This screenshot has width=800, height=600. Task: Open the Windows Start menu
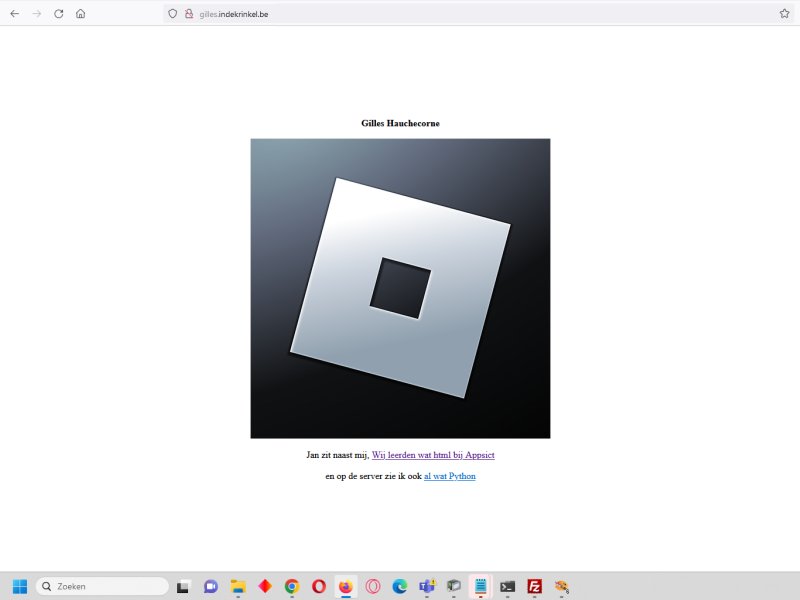pos(20,586)
